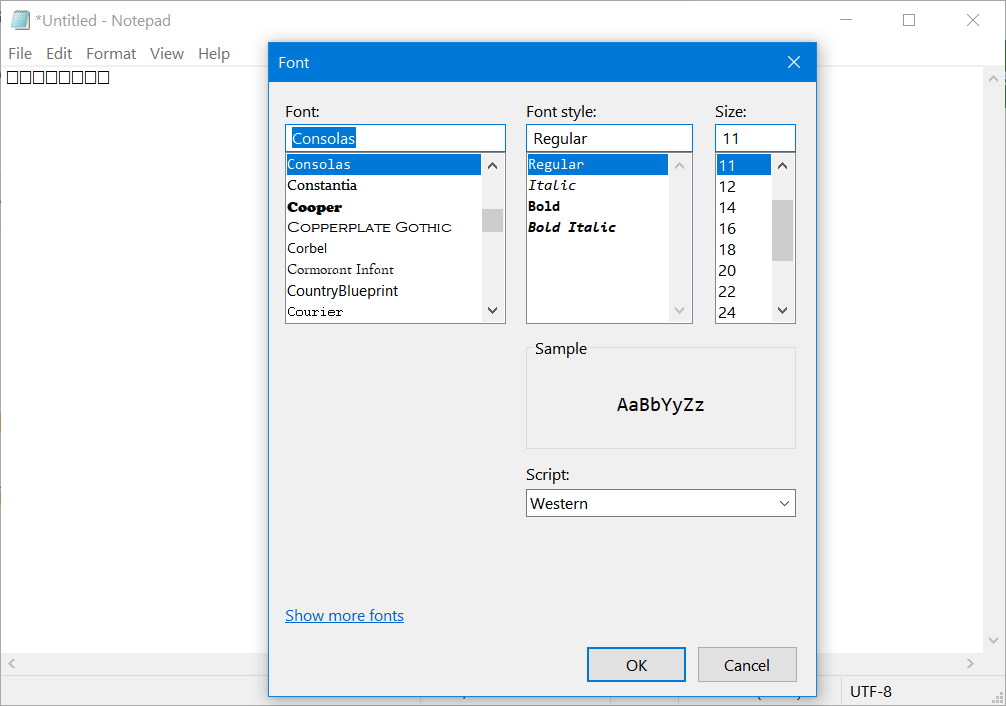Choose Italic font style
1006x706 pixels.
pyautogui.click(x=598, y=185)
